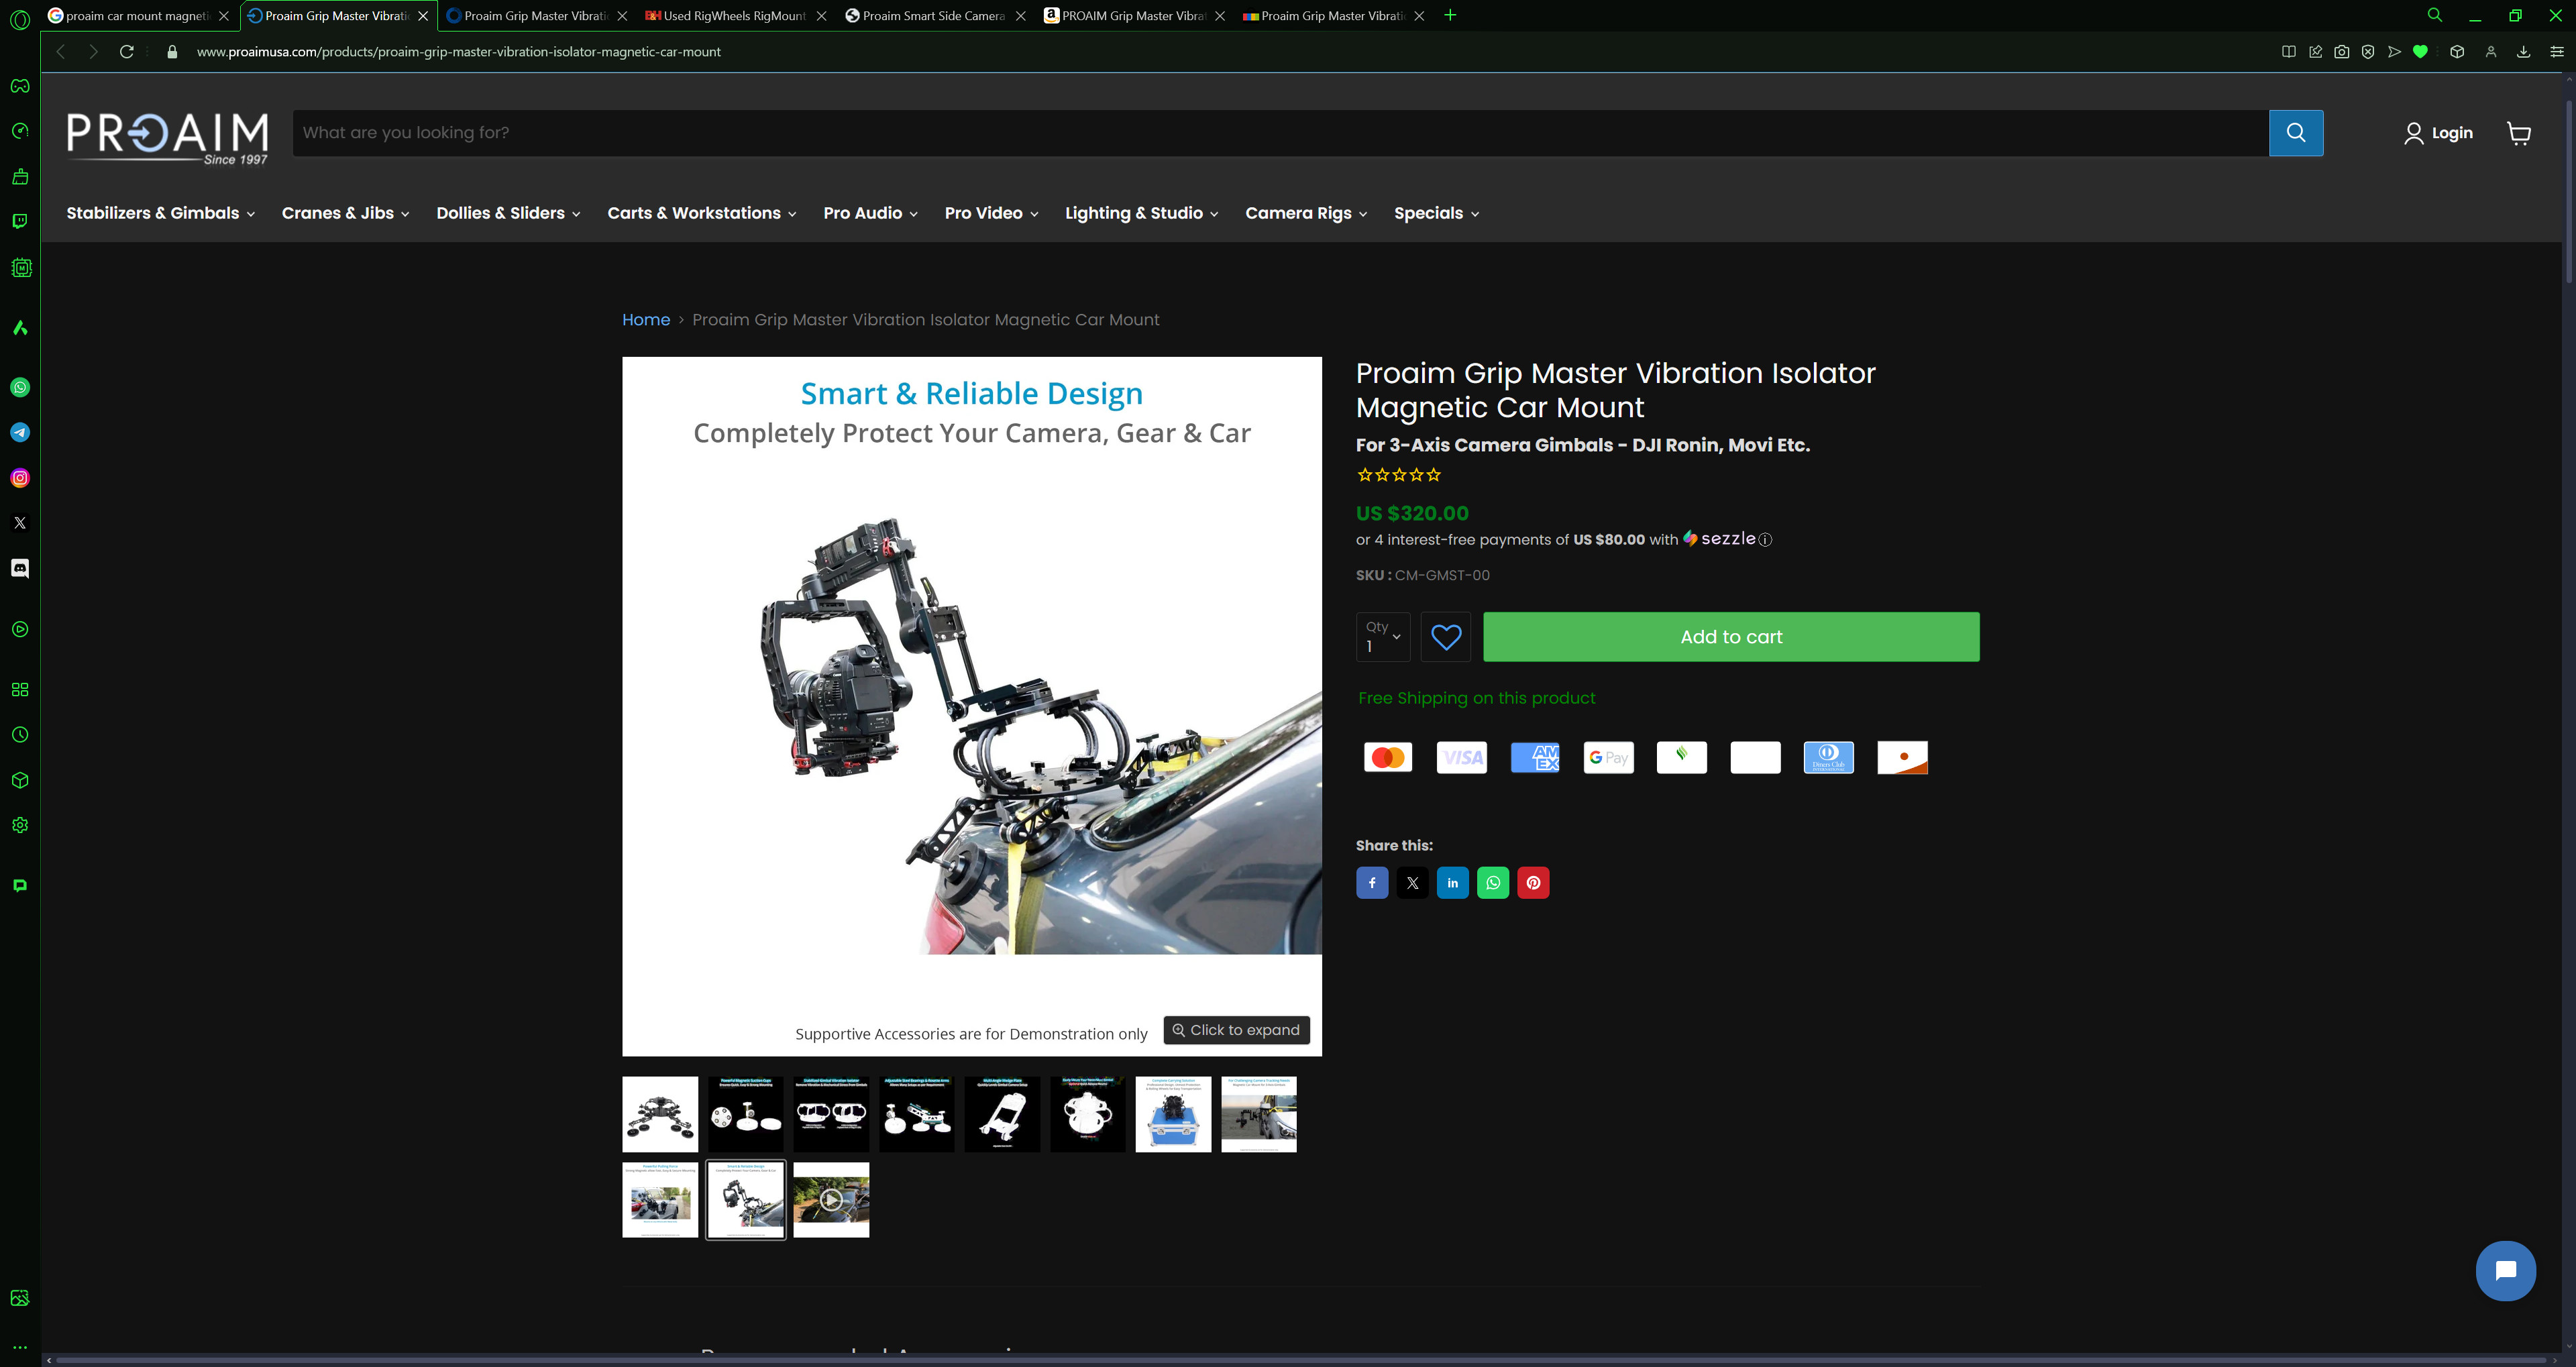The image size is (2576, 1367).
Task: Open GX Corner gamepad icon in sidebar
Action: (20, 86)
